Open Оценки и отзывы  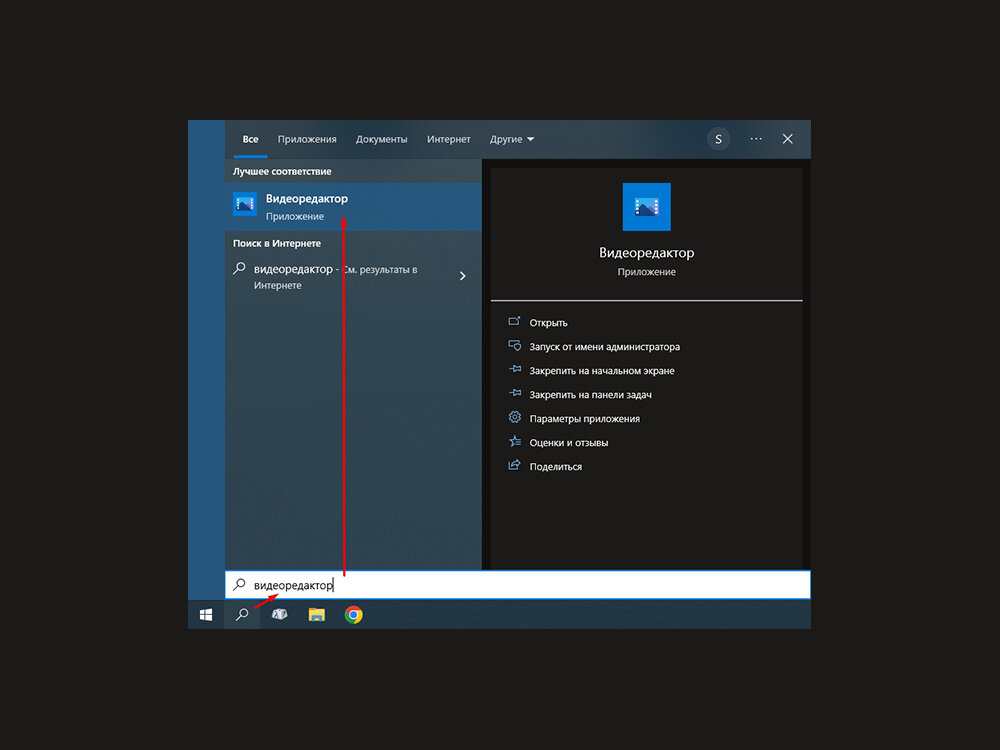pos(569,443)
